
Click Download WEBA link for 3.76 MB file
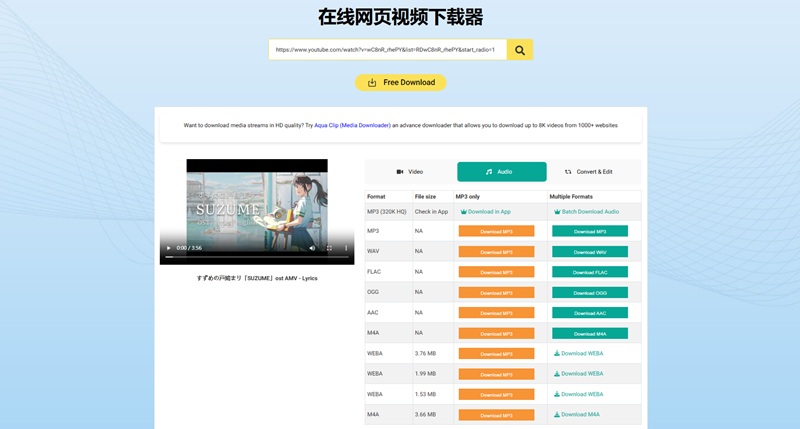pos(579,354)
